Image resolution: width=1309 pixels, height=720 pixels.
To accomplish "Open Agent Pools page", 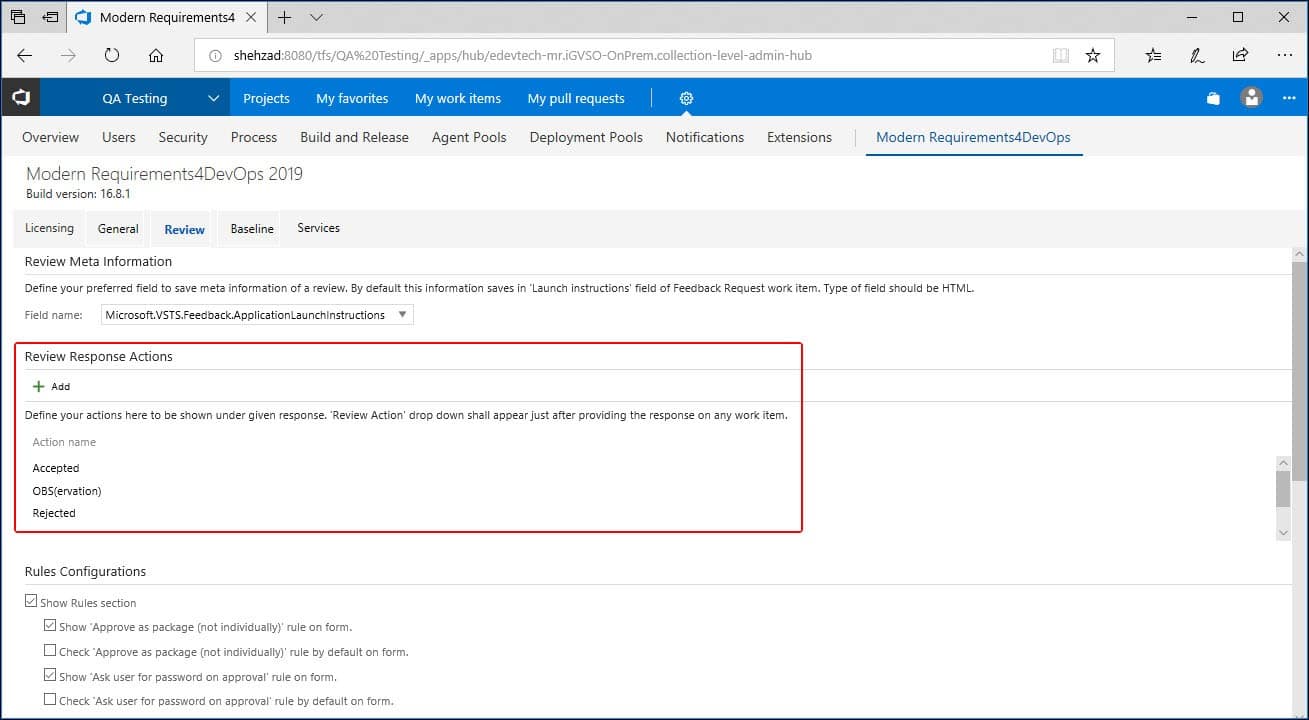I will pos(469,137).
